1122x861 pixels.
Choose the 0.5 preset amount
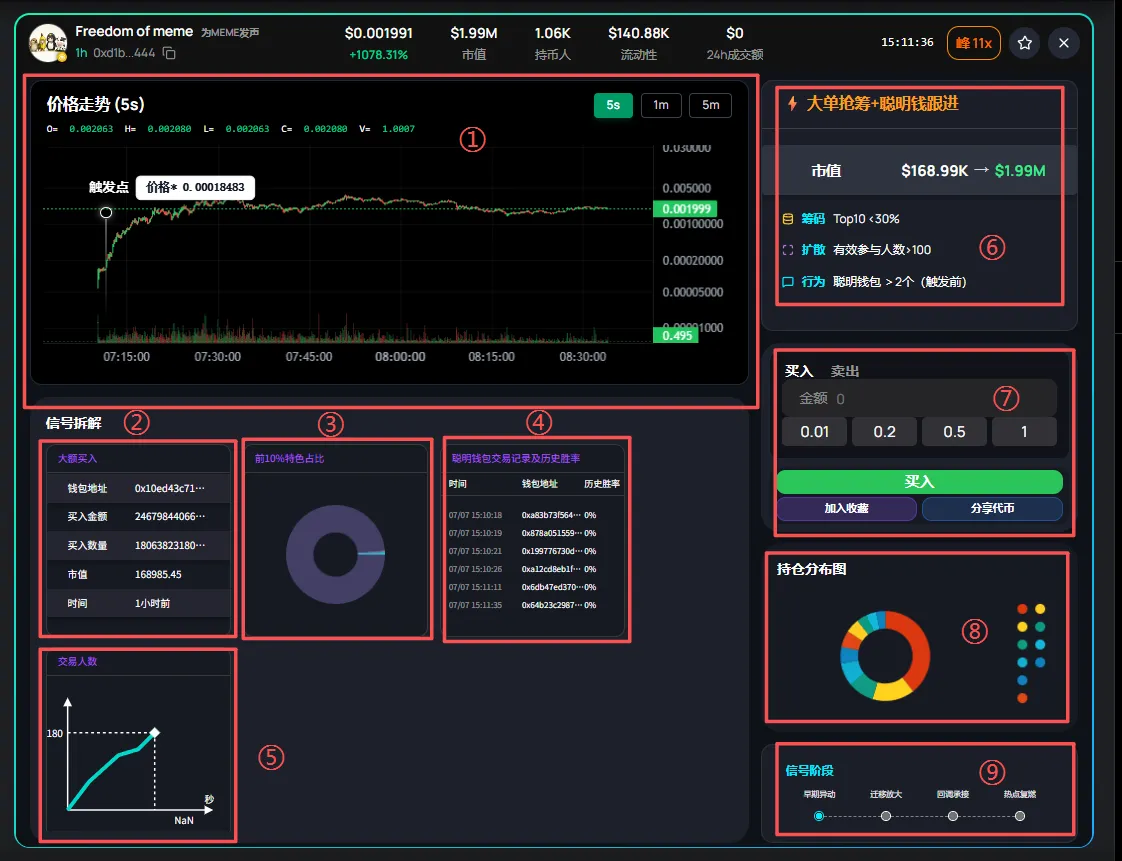955,432
